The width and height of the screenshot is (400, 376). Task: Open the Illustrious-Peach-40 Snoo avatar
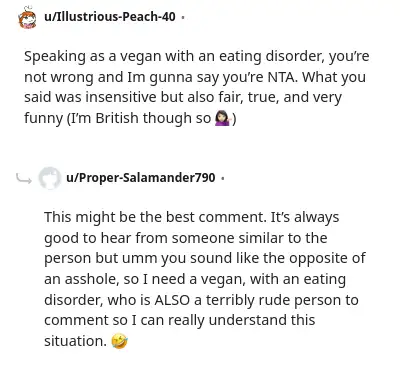coord(27,17)
